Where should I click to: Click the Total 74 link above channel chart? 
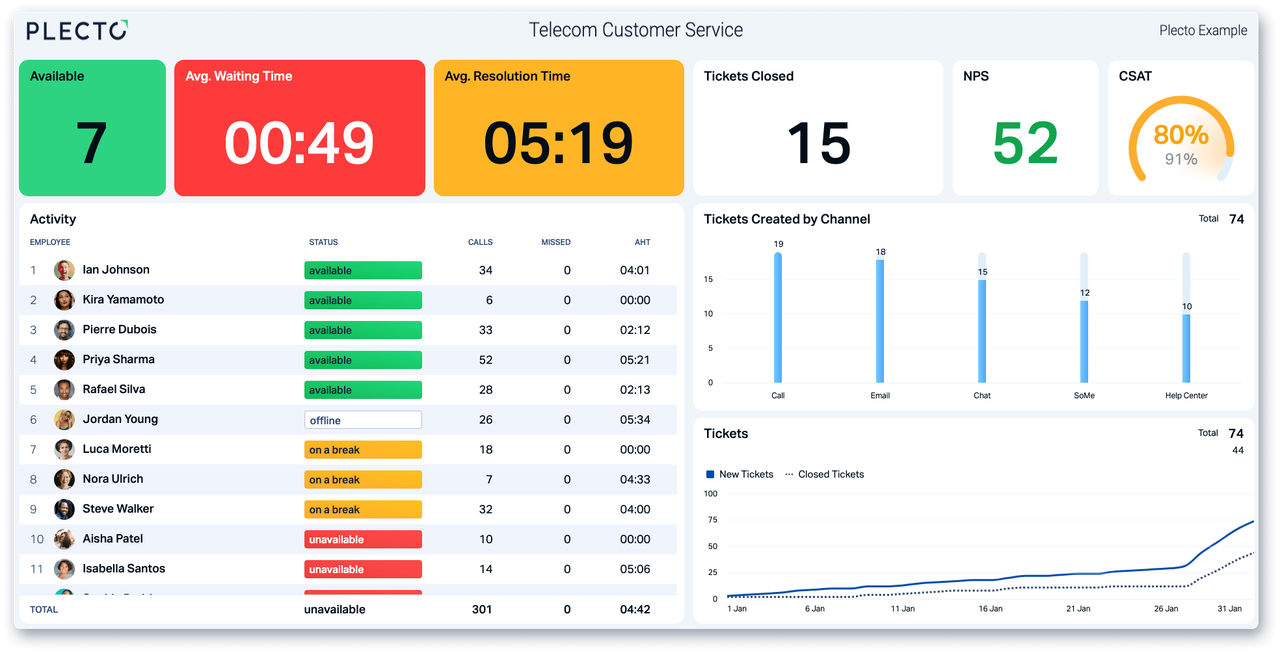coord(1222,218)
